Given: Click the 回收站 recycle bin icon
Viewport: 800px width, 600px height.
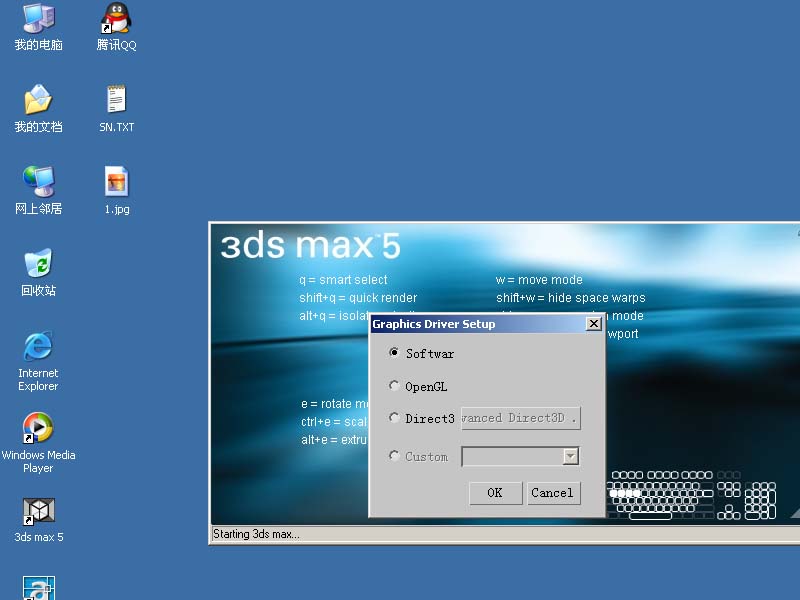Looking at the screenshot, I should pos(38,263).
